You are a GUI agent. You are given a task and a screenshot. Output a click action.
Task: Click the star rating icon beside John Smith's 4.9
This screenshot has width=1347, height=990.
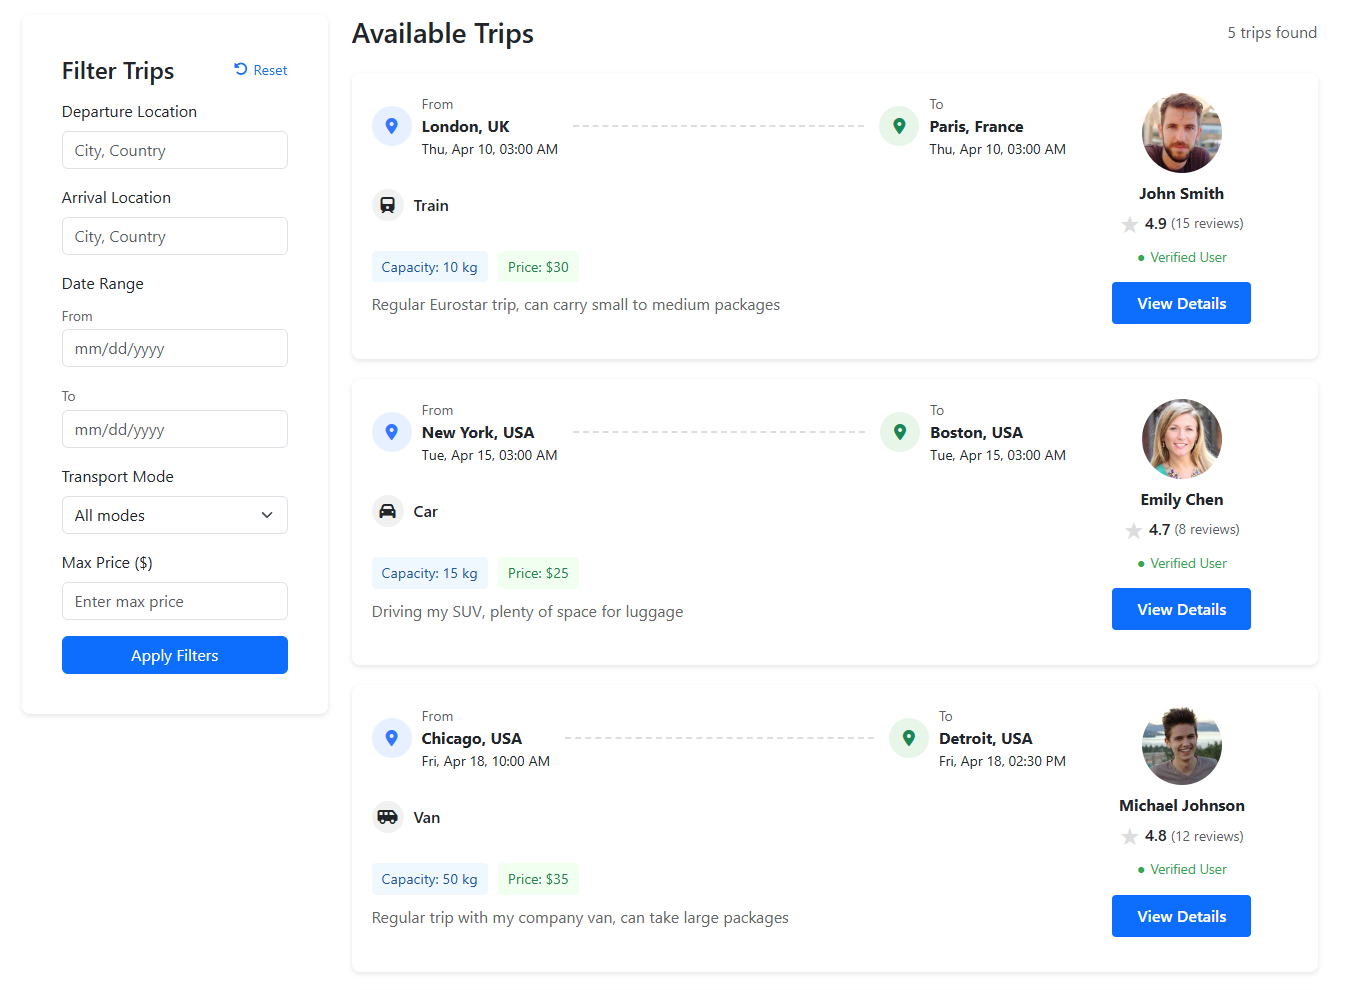[1130, 224]
